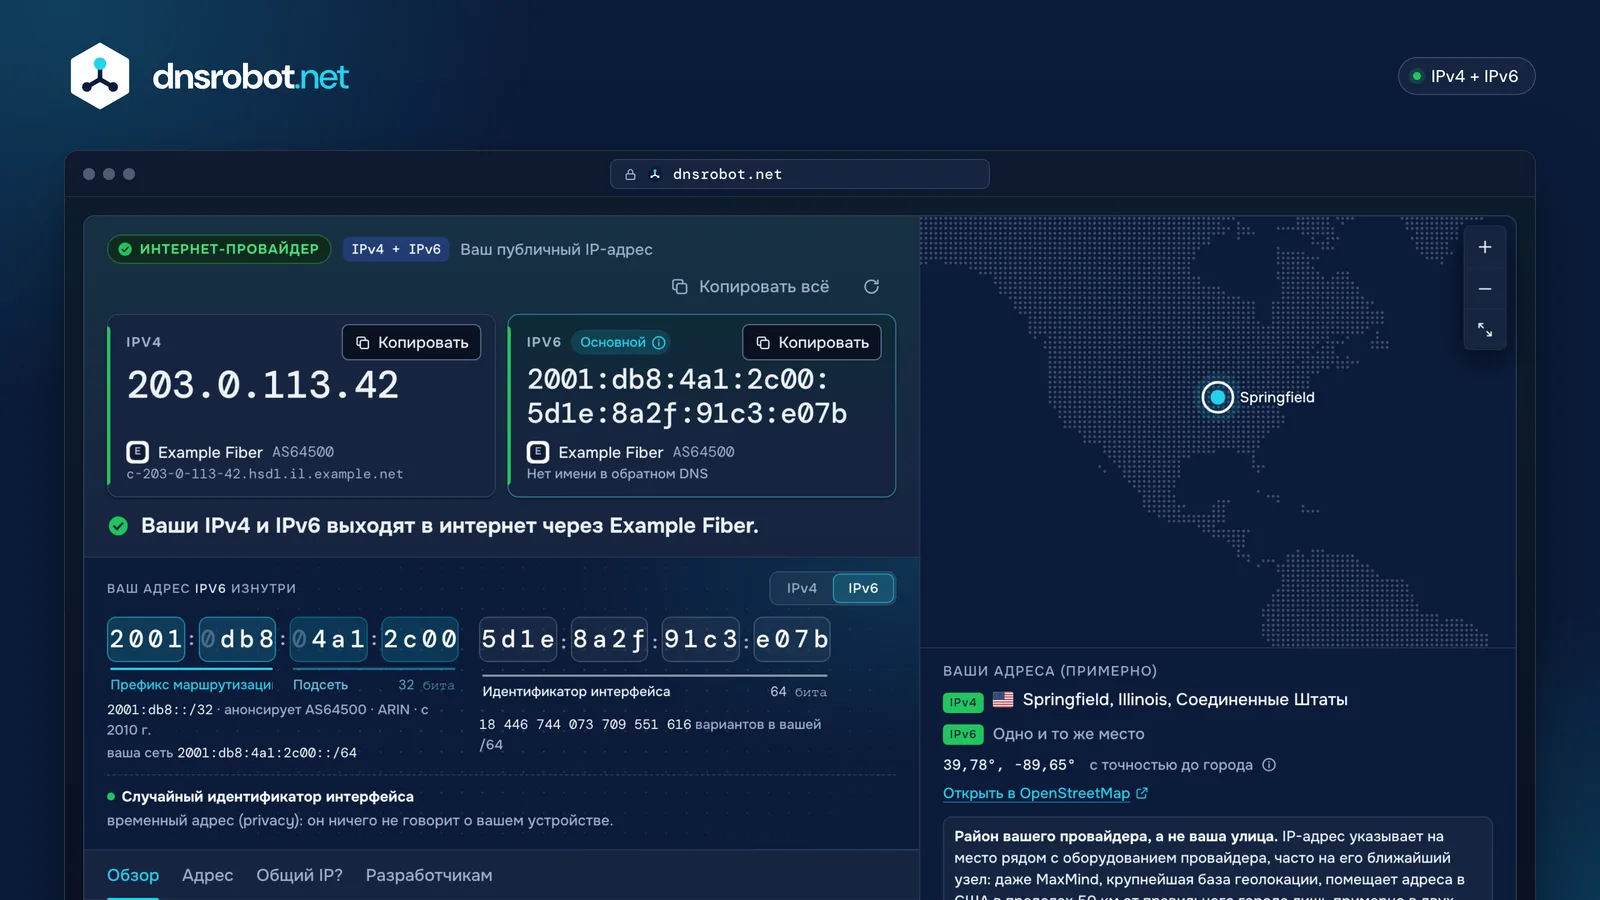Open the Обзор tab
Image resolution: width=1600 pixels, height=900 pixels.
[x=133, y=875]
